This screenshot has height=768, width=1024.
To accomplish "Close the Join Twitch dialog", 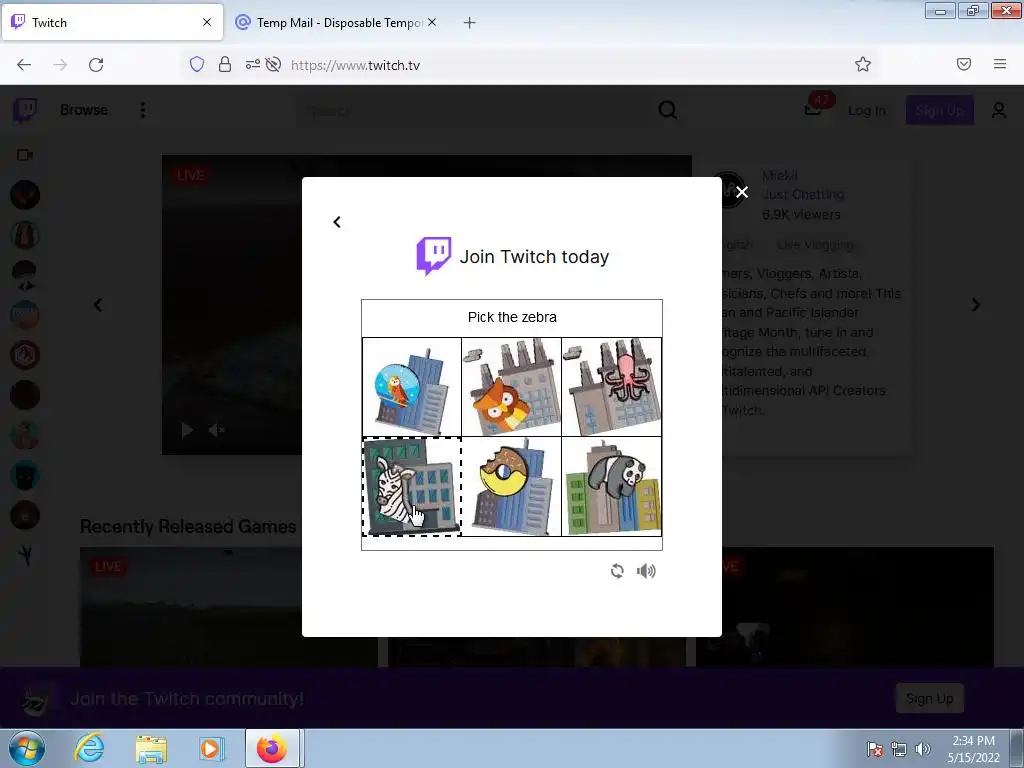I will pyautogui.click(x=742, y=192).
